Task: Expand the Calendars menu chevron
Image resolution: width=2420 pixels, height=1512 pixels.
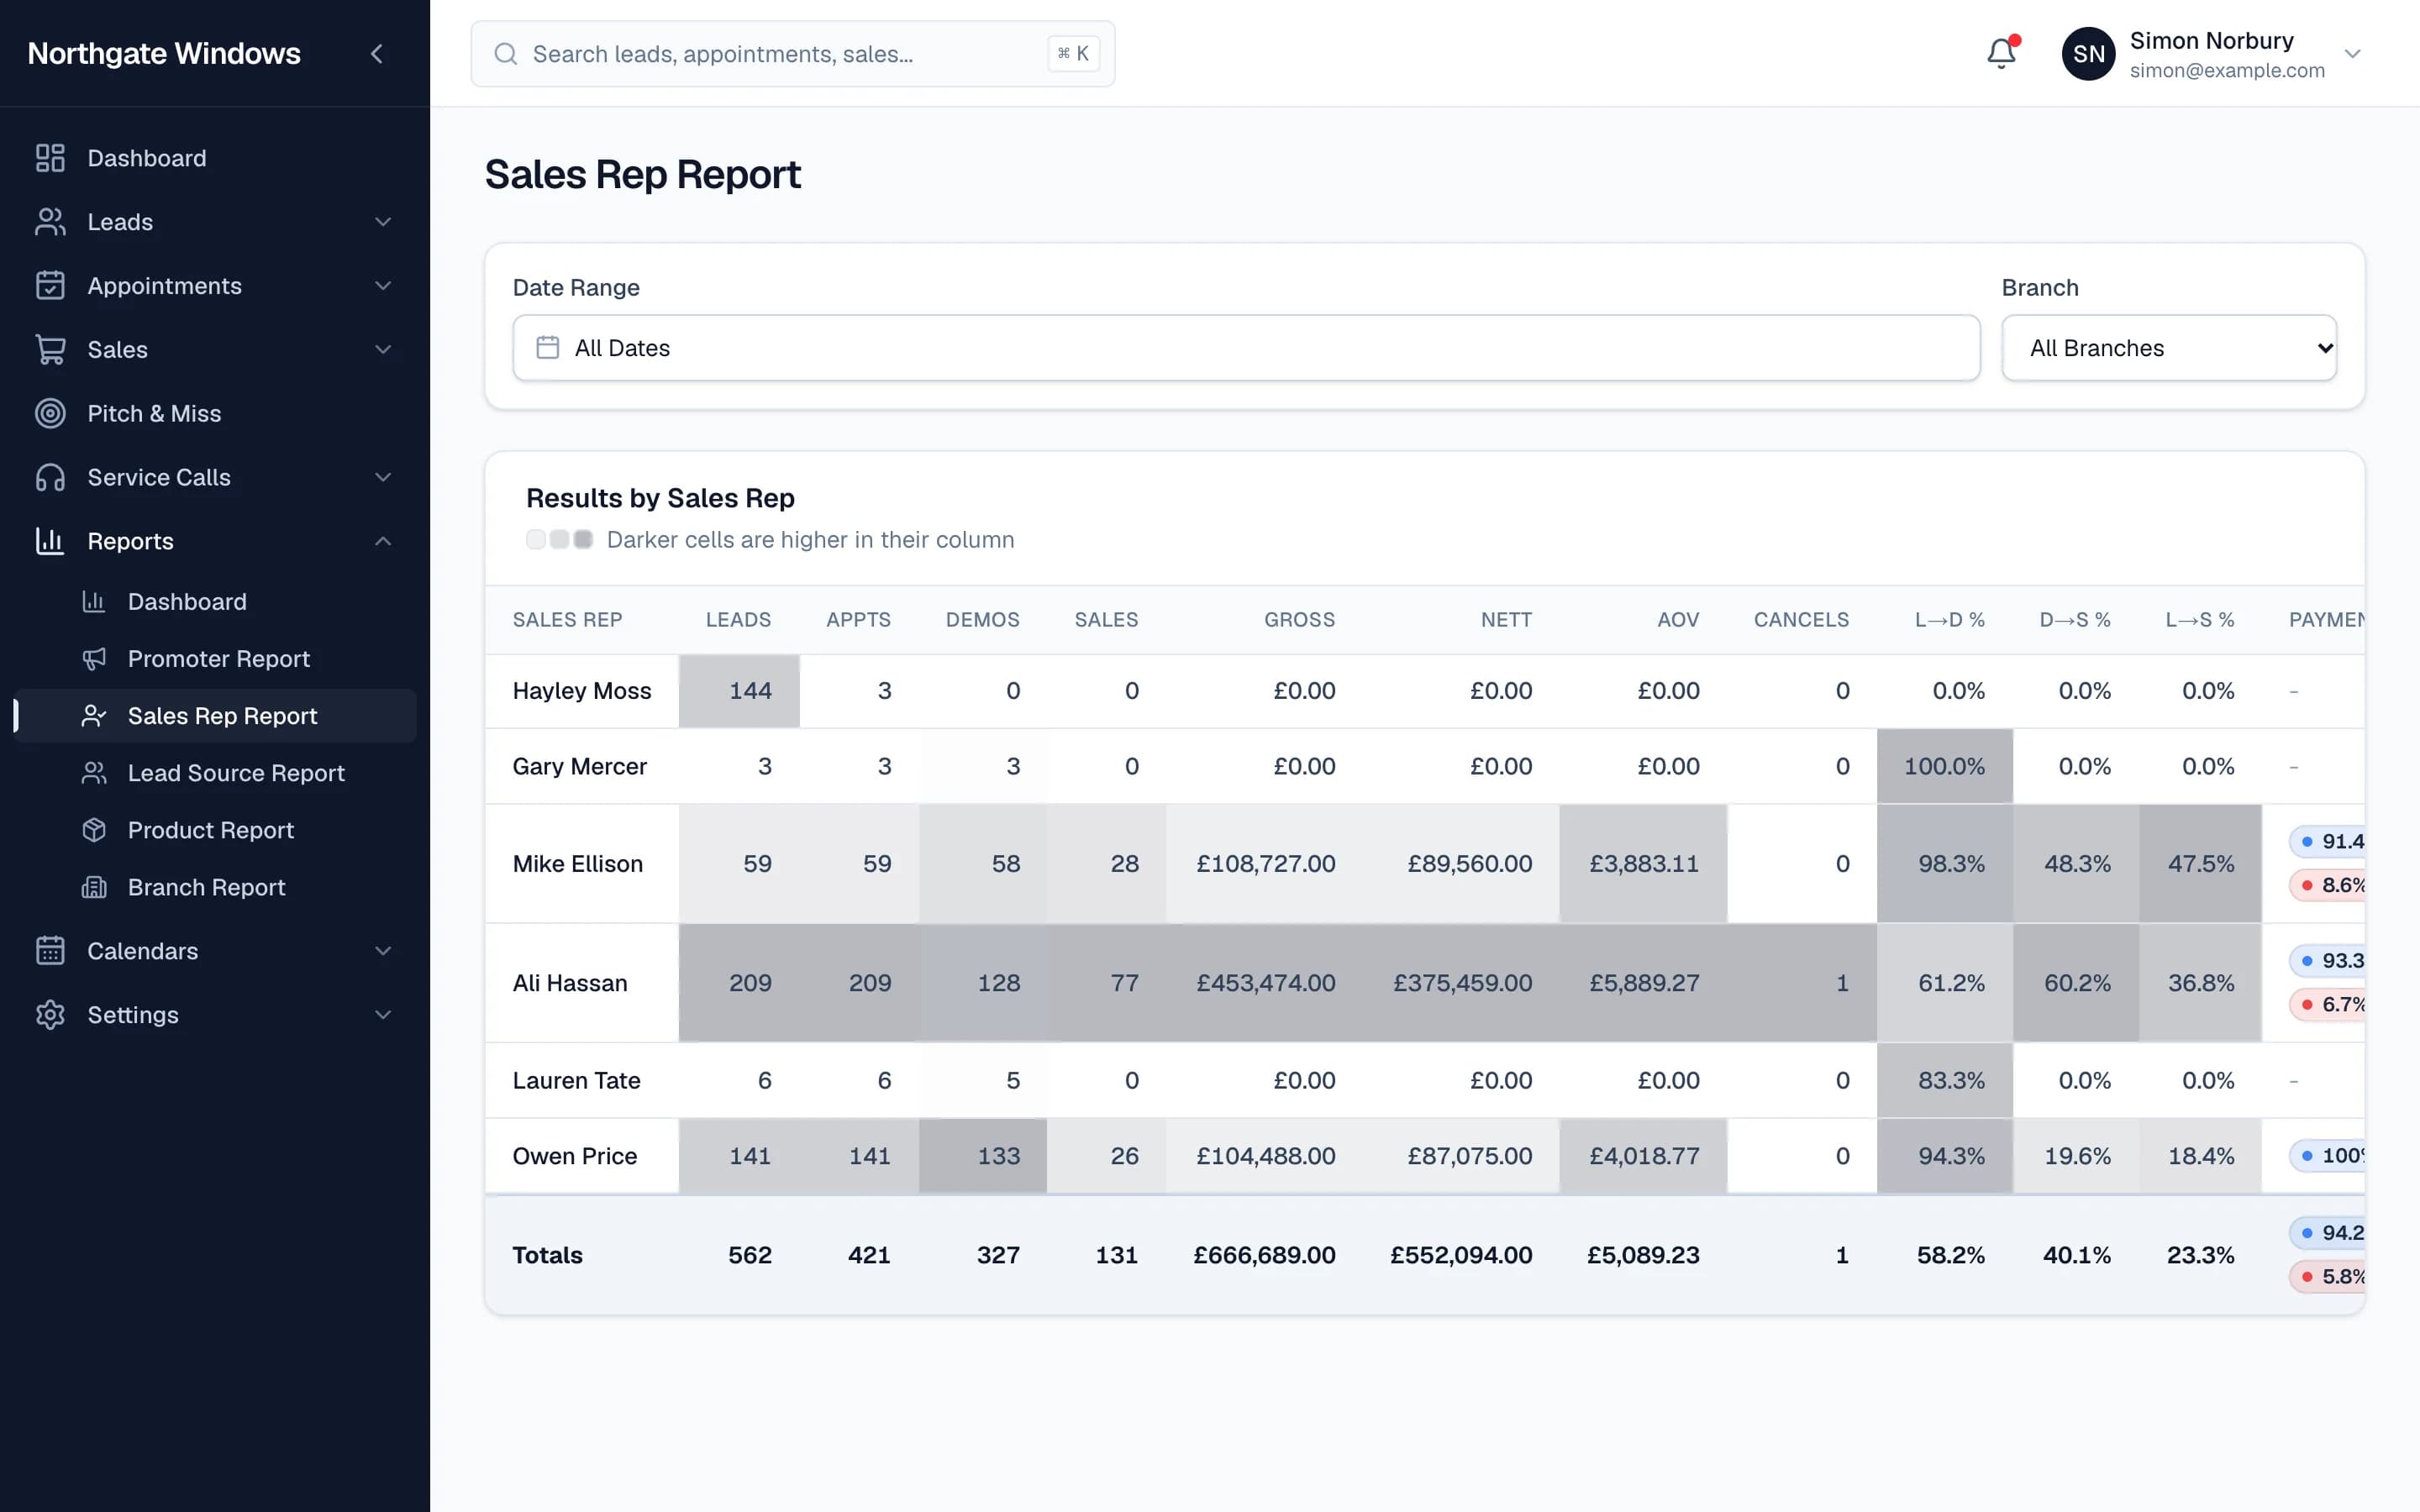Action: (x=383, y=951)
